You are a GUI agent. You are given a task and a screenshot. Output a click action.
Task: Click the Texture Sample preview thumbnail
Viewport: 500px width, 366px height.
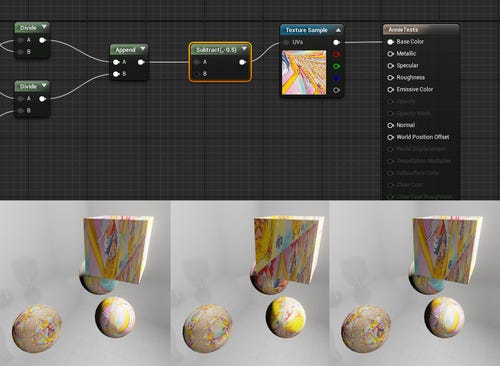click(x=304, y=72)
